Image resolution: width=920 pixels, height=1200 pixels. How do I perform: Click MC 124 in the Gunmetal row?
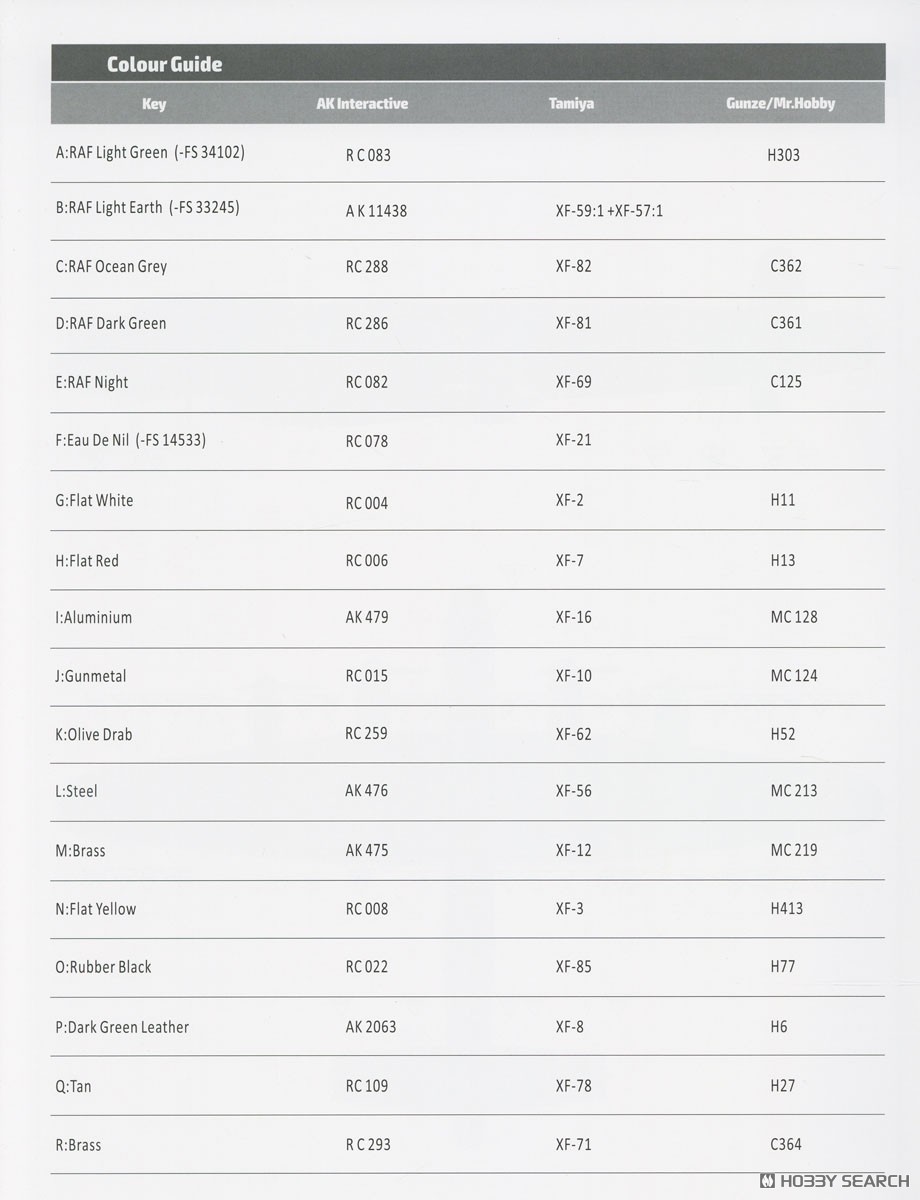(794, 675)
